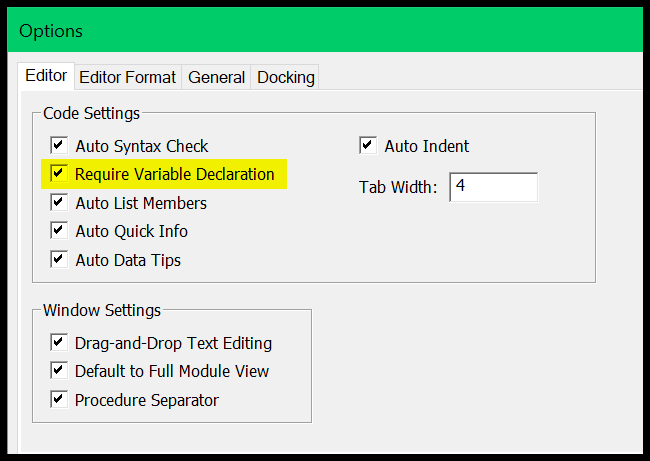Click inside the Tab Width input field
The image size is (650, 461).
(x=493, y=187)
